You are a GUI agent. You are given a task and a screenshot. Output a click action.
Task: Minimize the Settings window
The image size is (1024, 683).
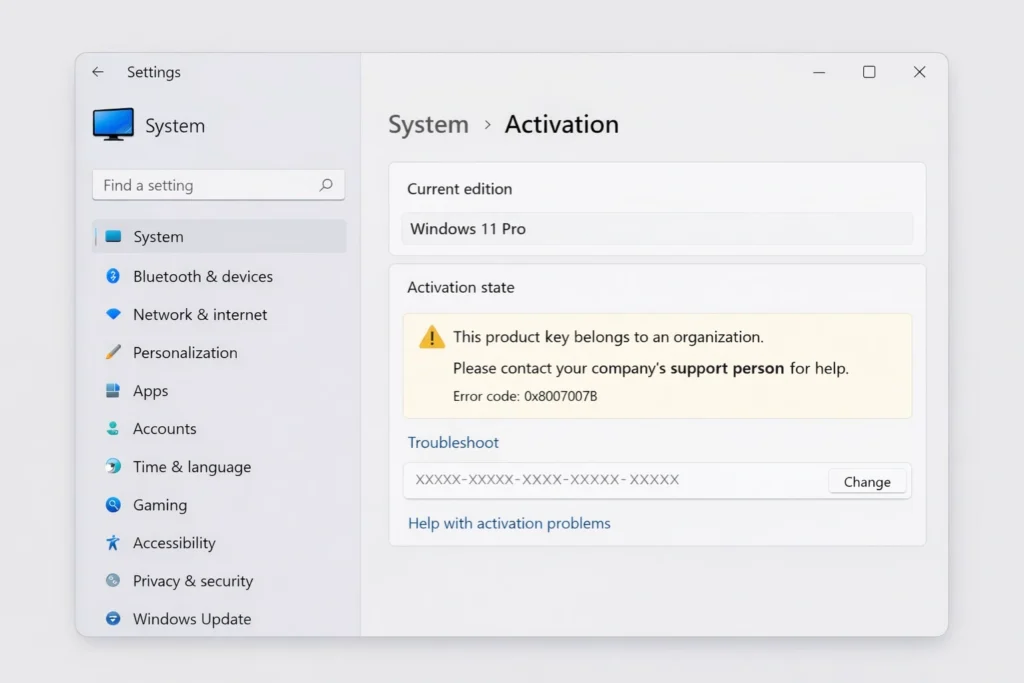coord(819,72)
